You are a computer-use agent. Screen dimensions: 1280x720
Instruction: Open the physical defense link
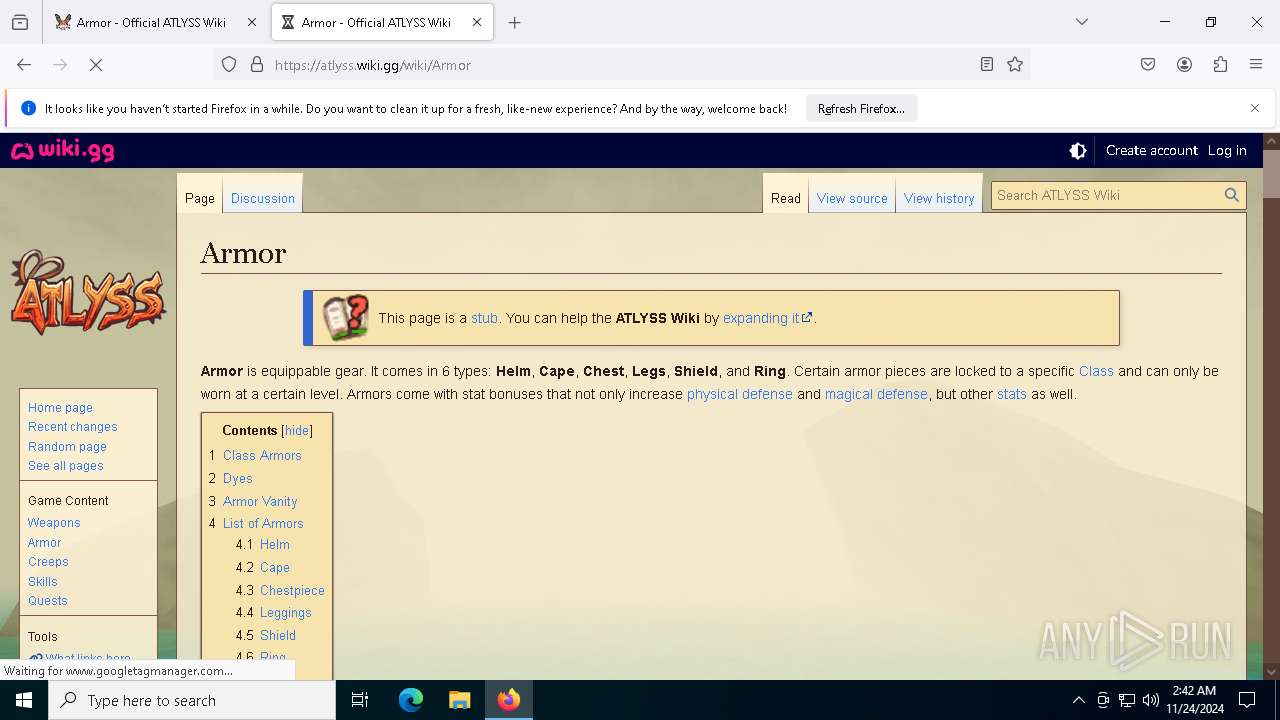coord(740,394)
